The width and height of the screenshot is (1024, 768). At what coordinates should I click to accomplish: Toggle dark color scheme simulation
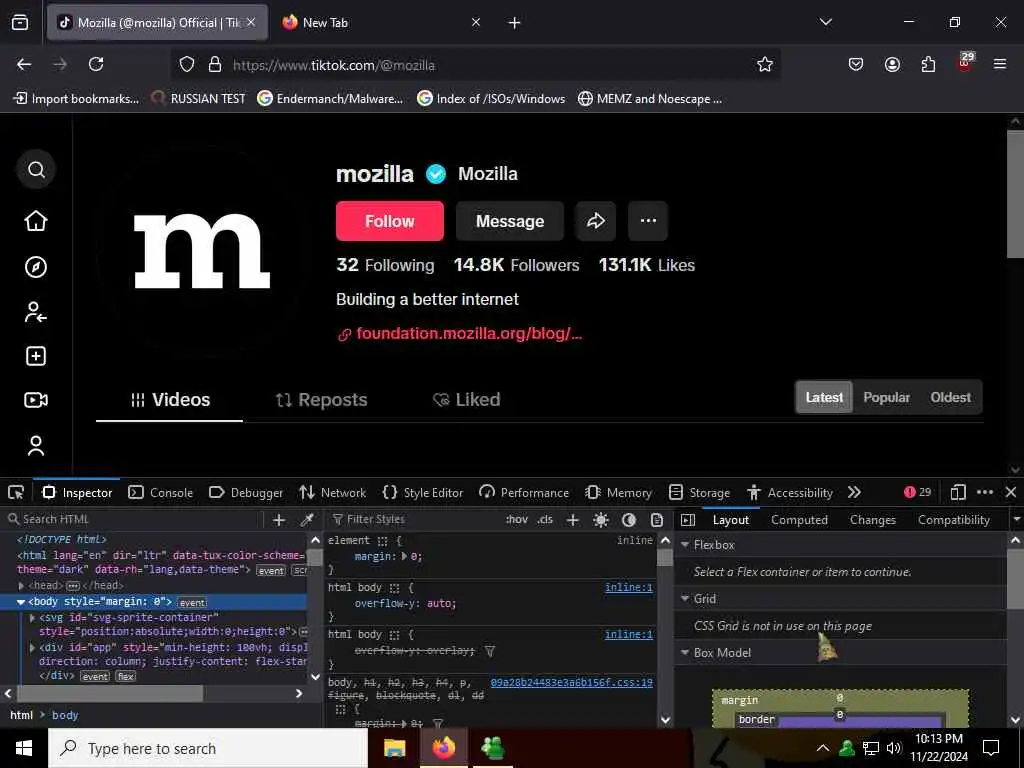[x=629, y=520]
